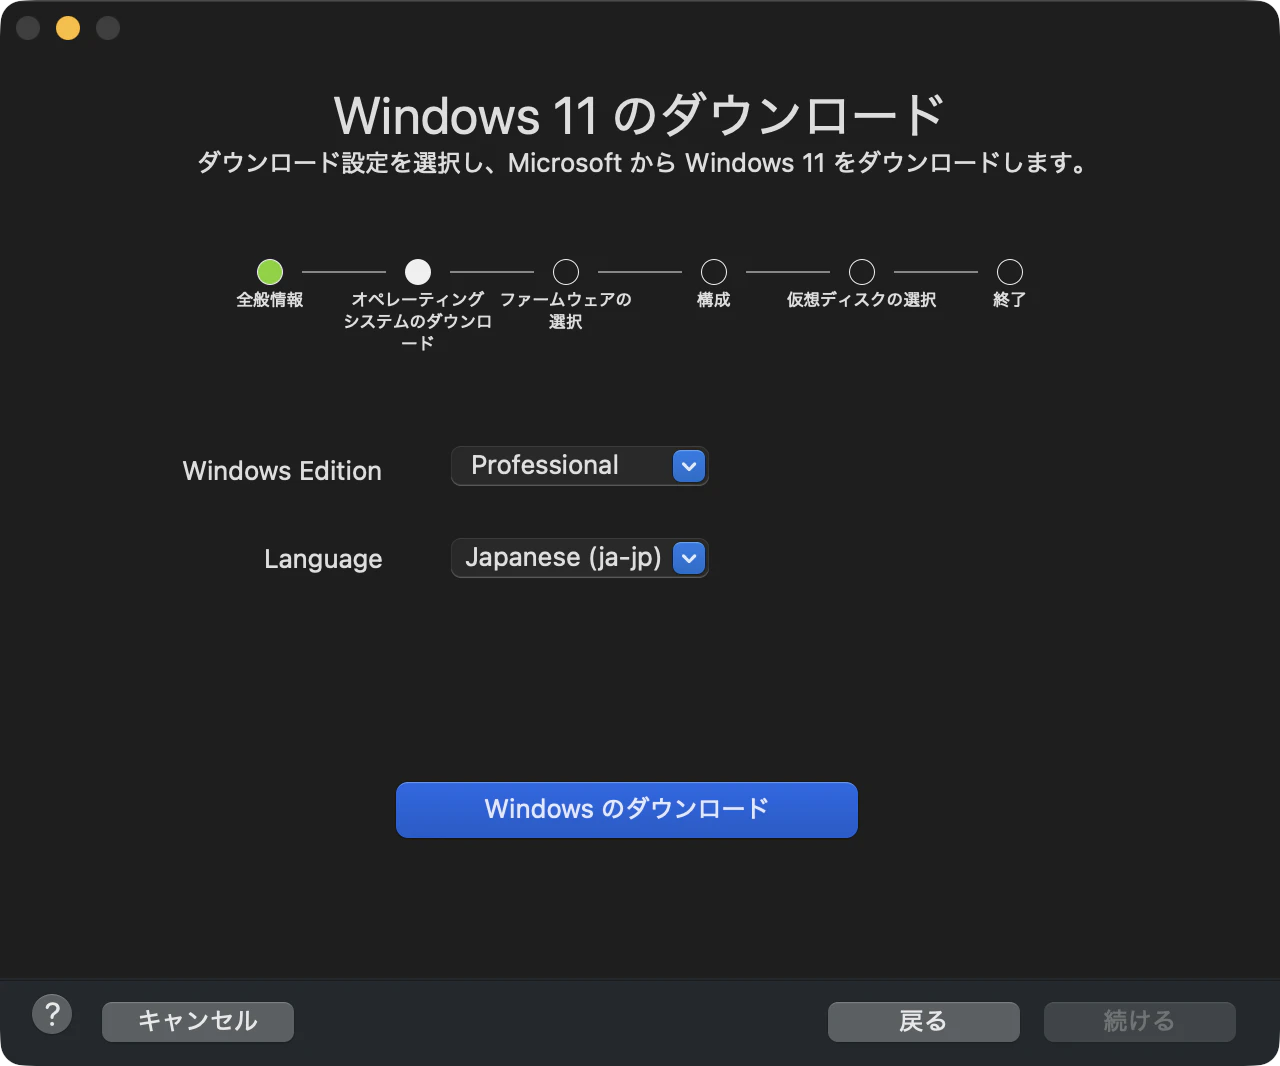Click the 構成 step label text
Viewport: 1280px width, 1066px height.
tap(714, 300)
